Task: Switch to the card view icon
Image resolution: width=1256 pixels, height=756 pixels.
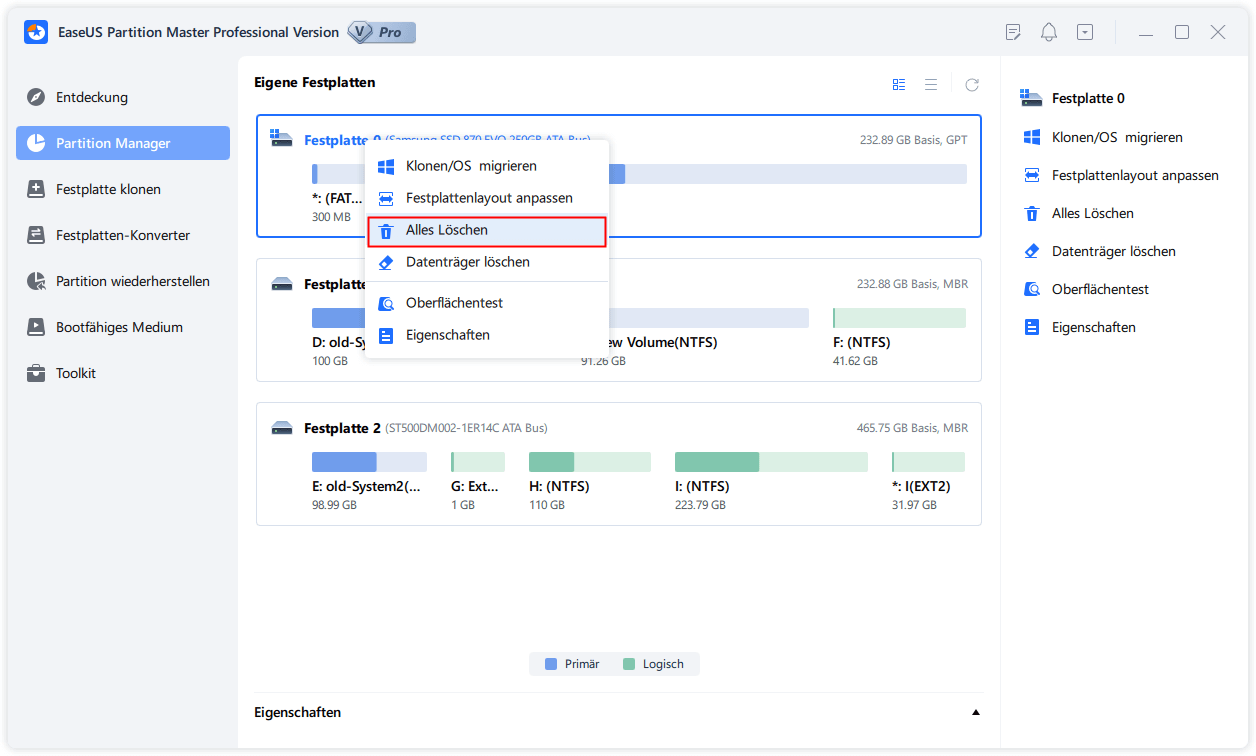Action: [899, 85]
